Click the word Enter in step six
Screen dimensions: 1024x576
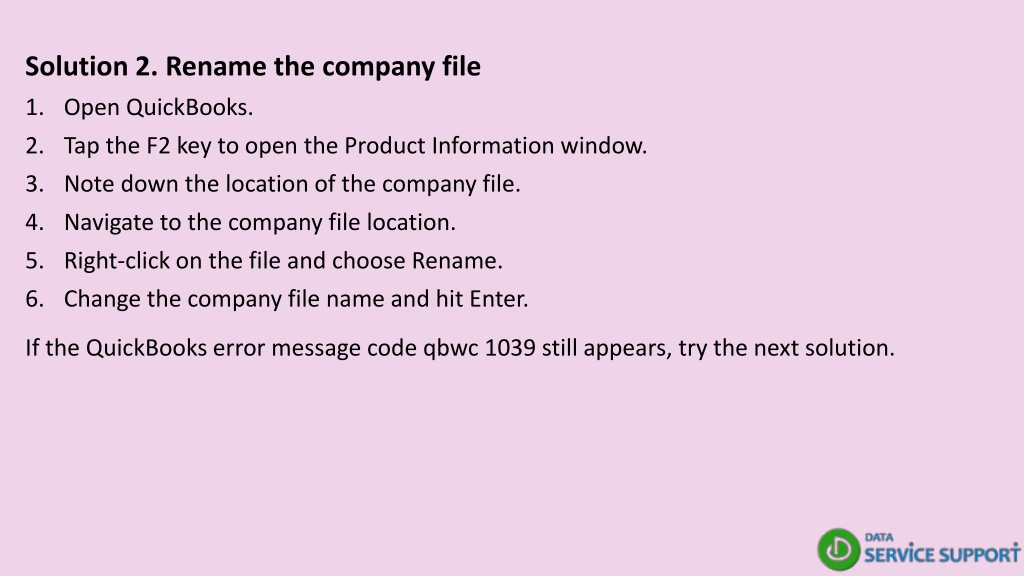[498, 299]
